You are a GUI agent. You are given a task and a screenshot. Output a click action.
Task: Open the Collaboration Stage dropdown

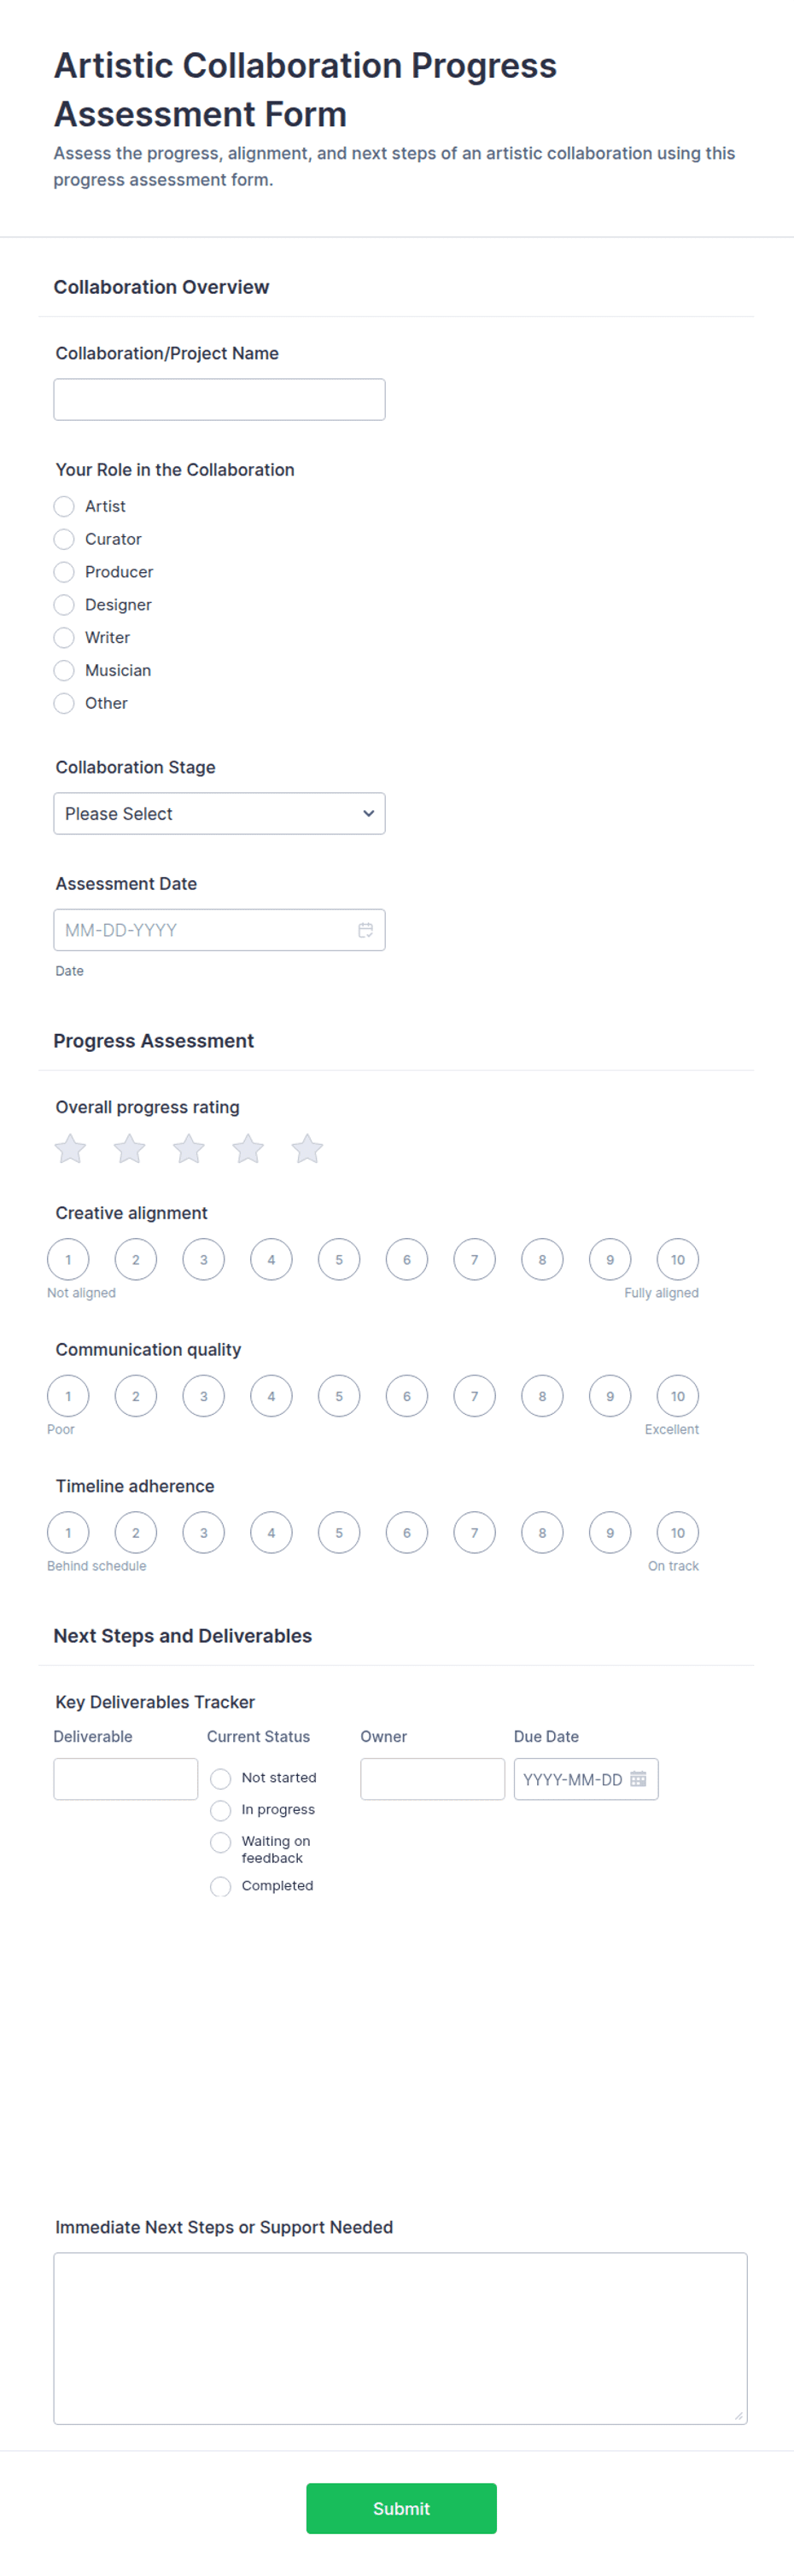[x=219, y=814]
